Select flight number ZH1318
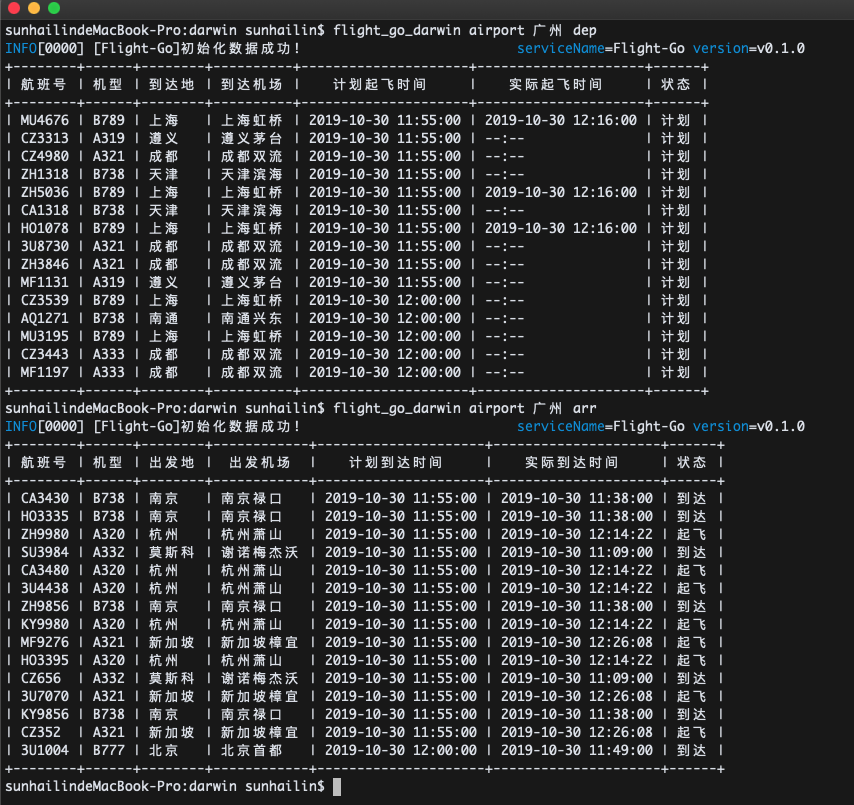Image resolution: width=854 pixels, height=805 pixels. (45, 174)
